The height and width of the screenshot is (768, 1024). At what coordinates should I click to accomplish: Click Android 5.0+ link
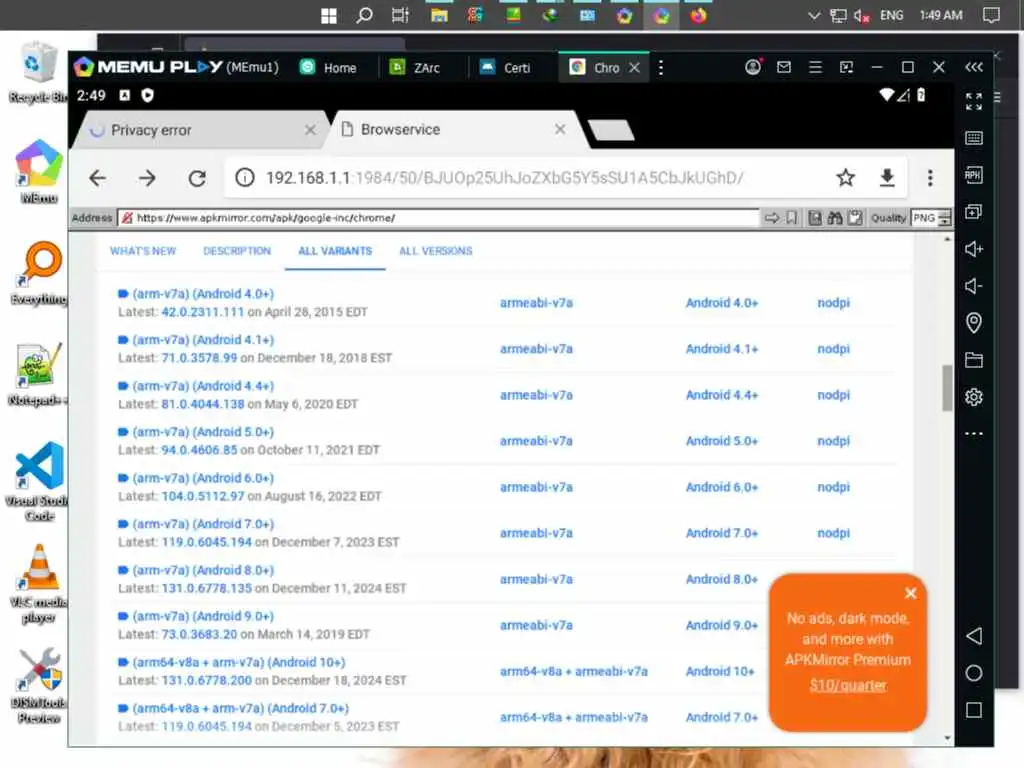pyautogui.click(x=722, y=441)
